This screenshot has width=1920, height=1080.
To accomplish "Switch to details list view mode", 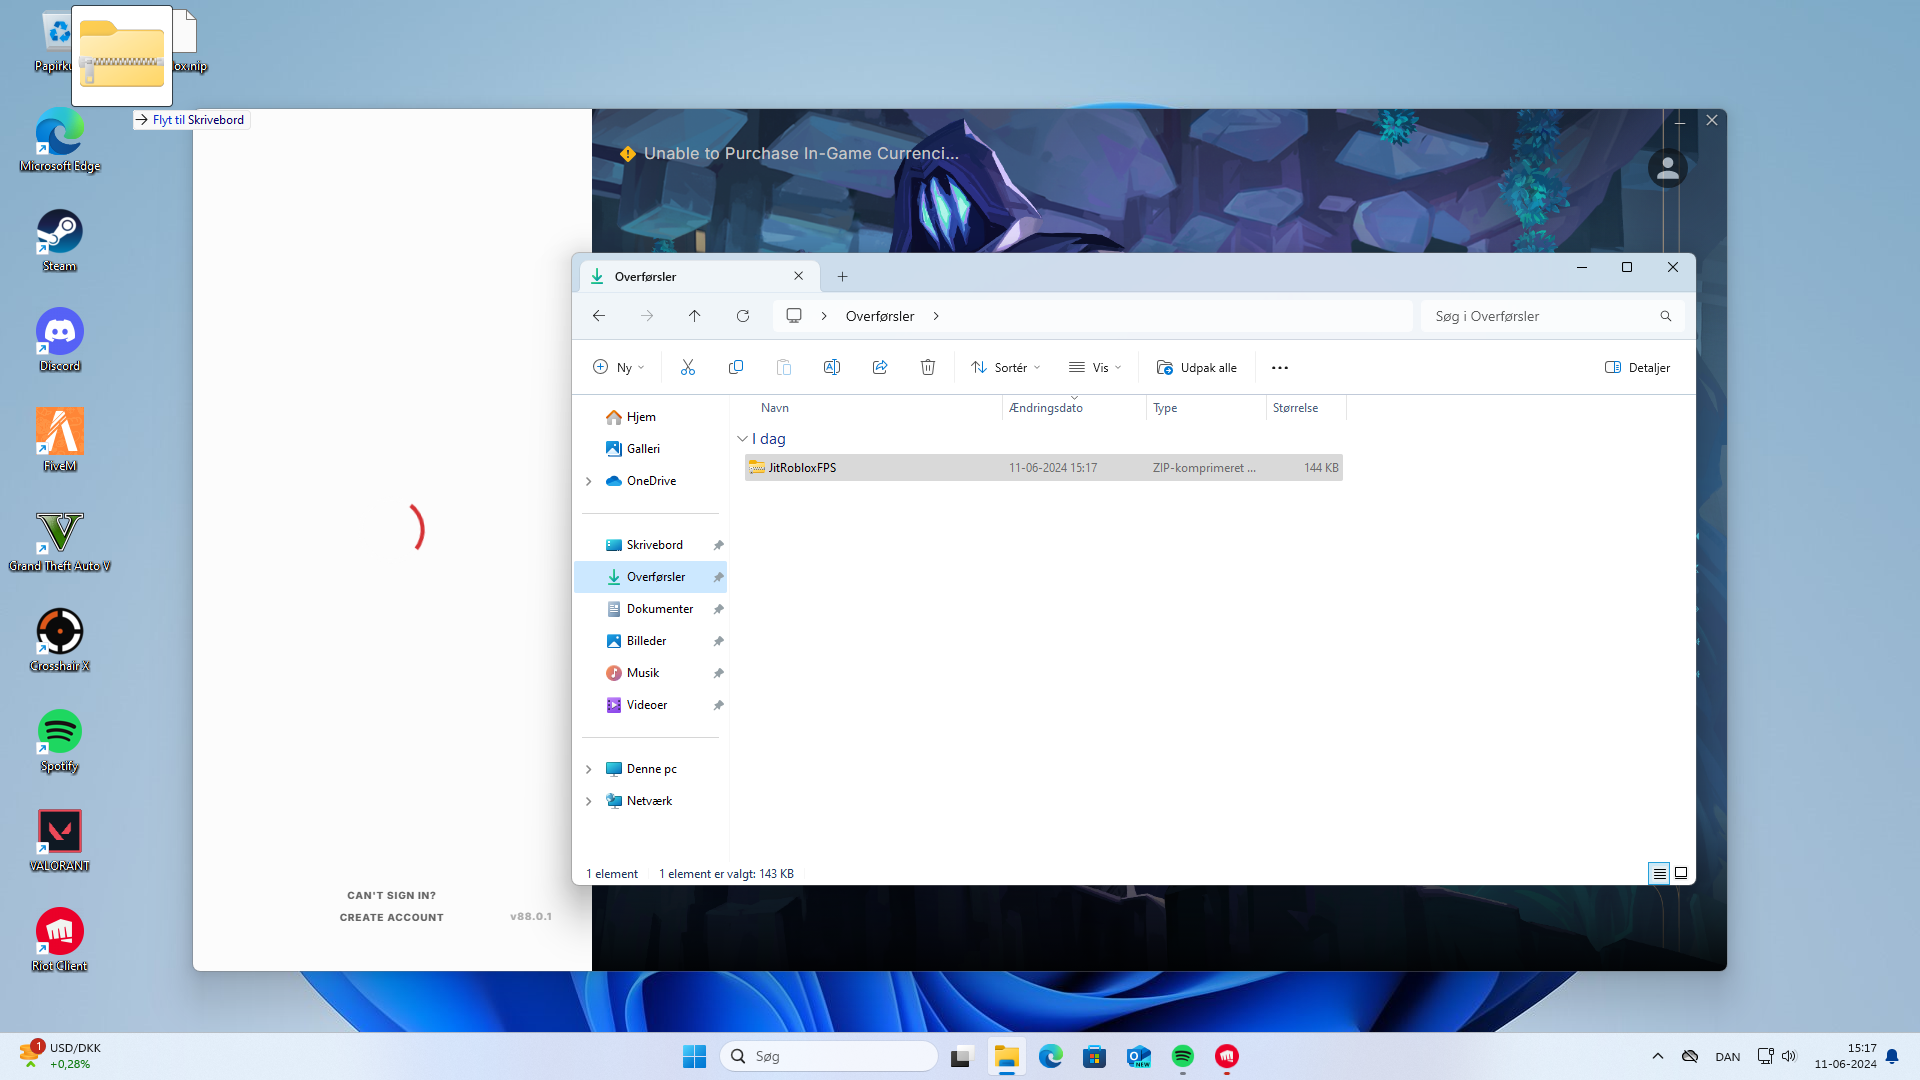I will (1659, 874).
